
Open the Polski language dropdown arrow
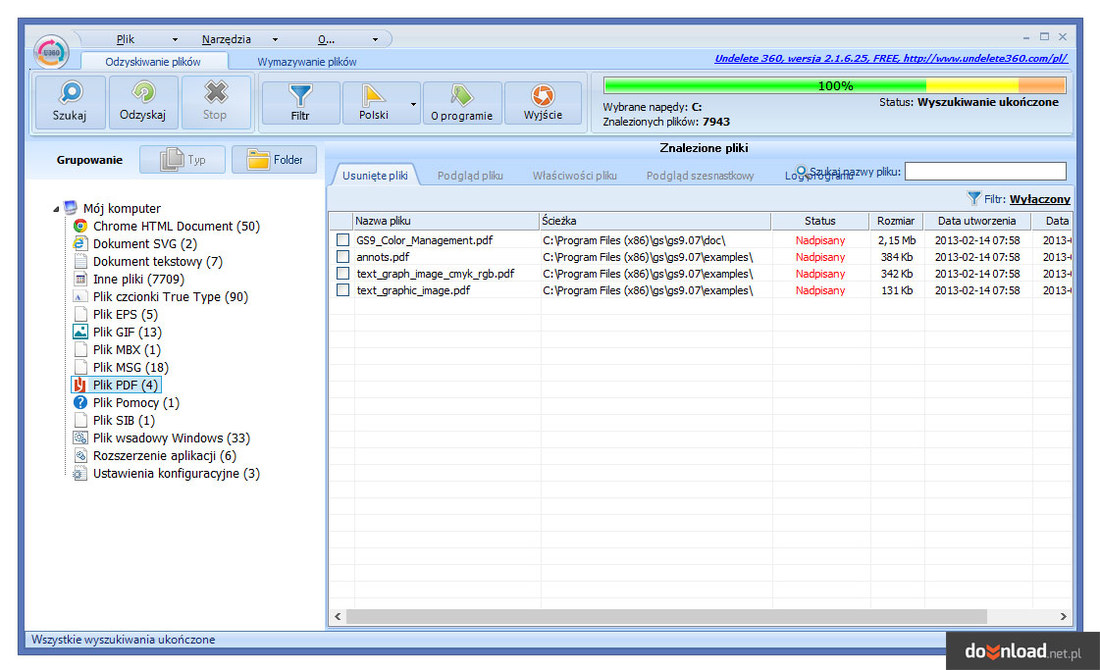pyautogui.click(x=413, y=104)
